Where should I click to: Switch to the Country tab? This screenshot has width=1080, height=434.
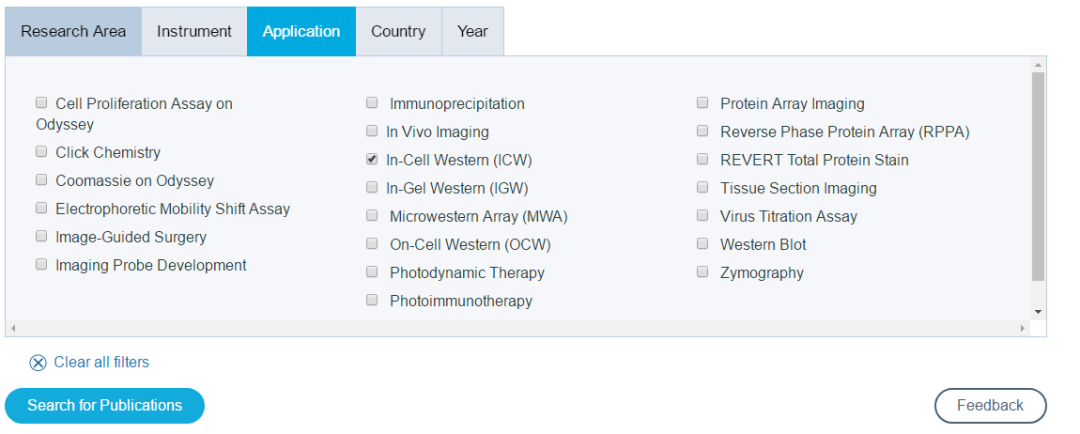(398, 31)
